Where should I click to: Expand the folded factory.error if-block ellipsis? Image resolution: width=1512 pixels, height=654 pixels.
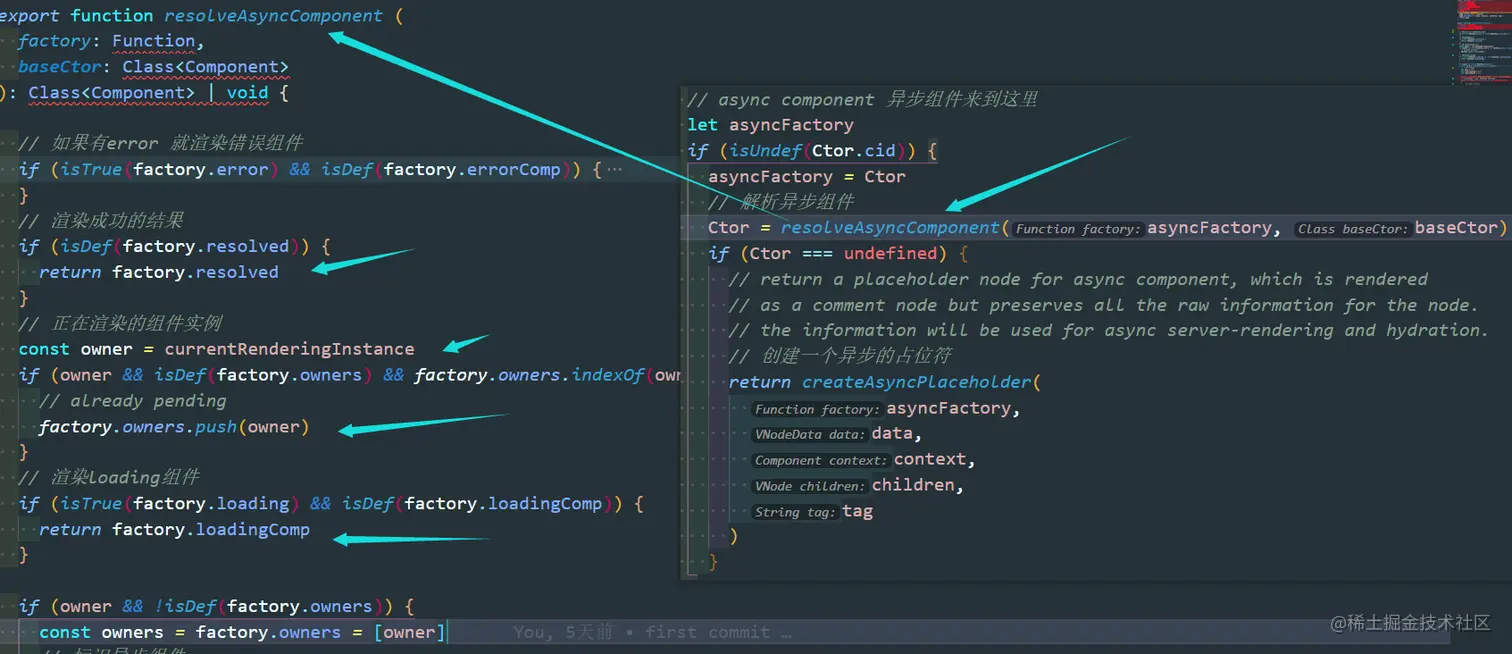pos(614,169)
